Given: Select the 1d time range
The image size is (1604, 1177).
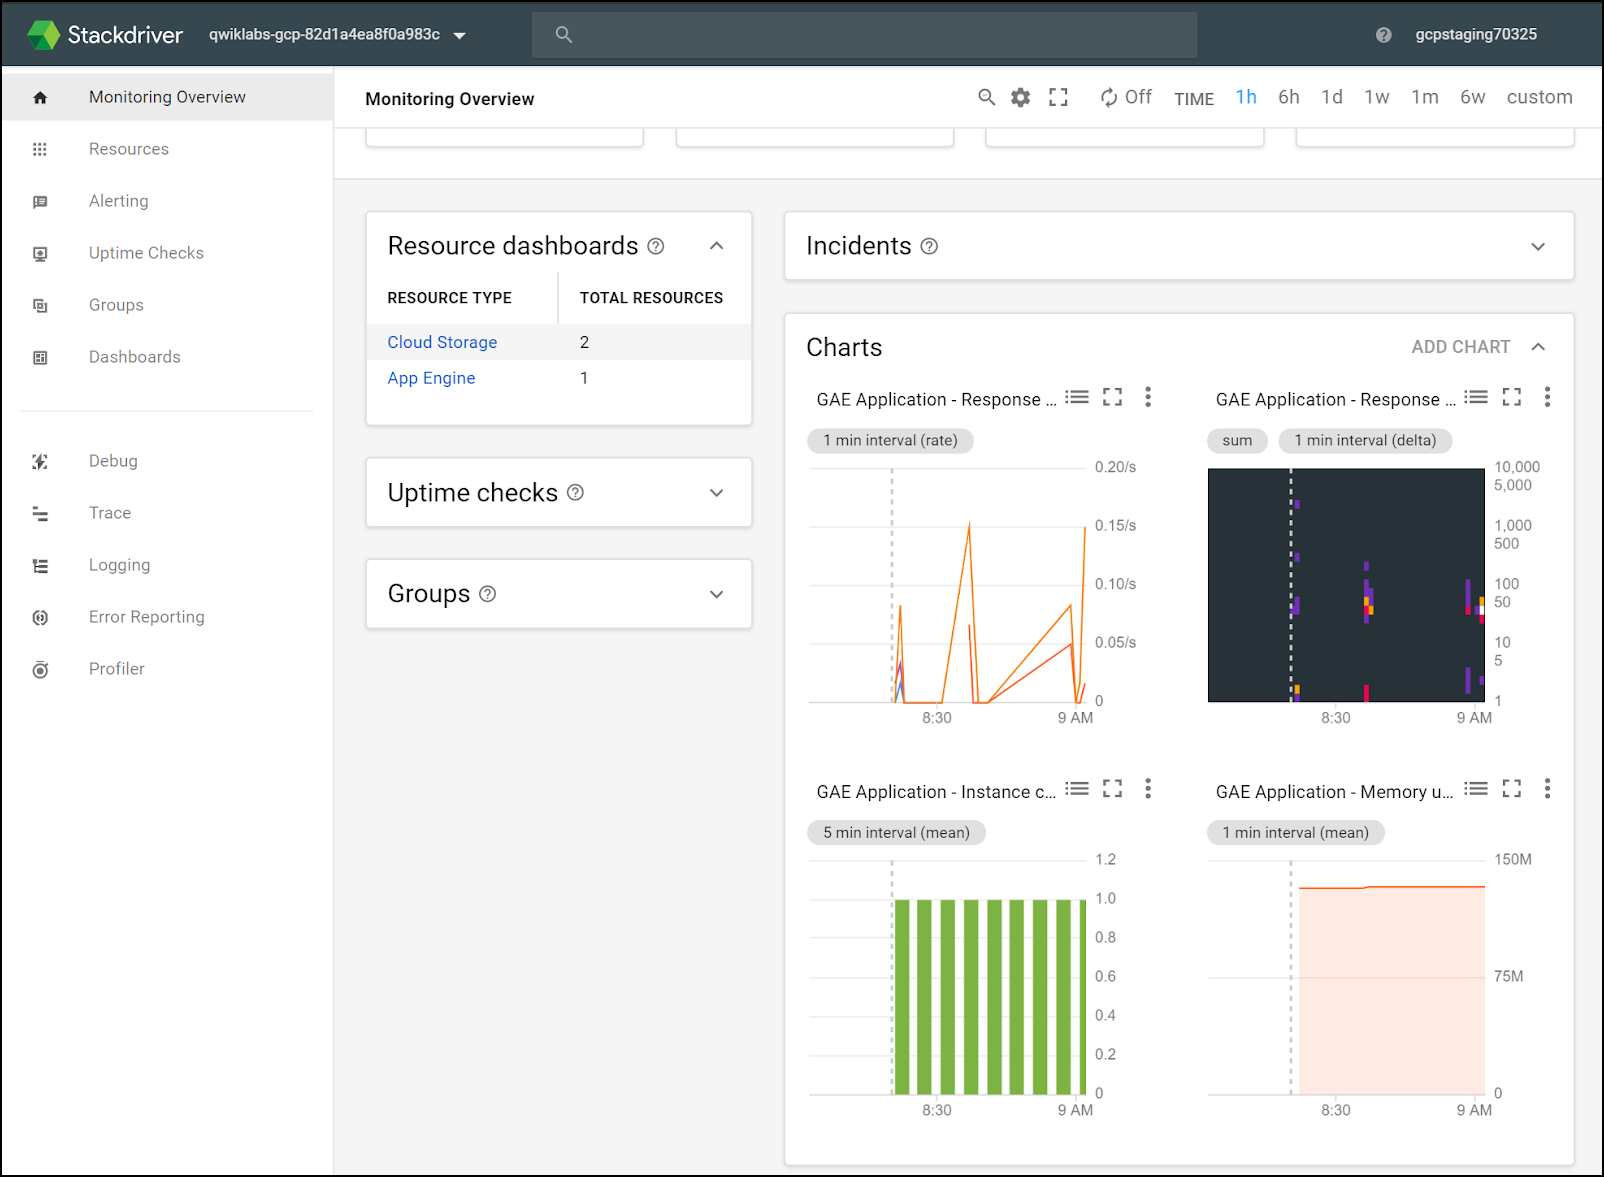Looking at the screenshot, I should point(1332,97).
